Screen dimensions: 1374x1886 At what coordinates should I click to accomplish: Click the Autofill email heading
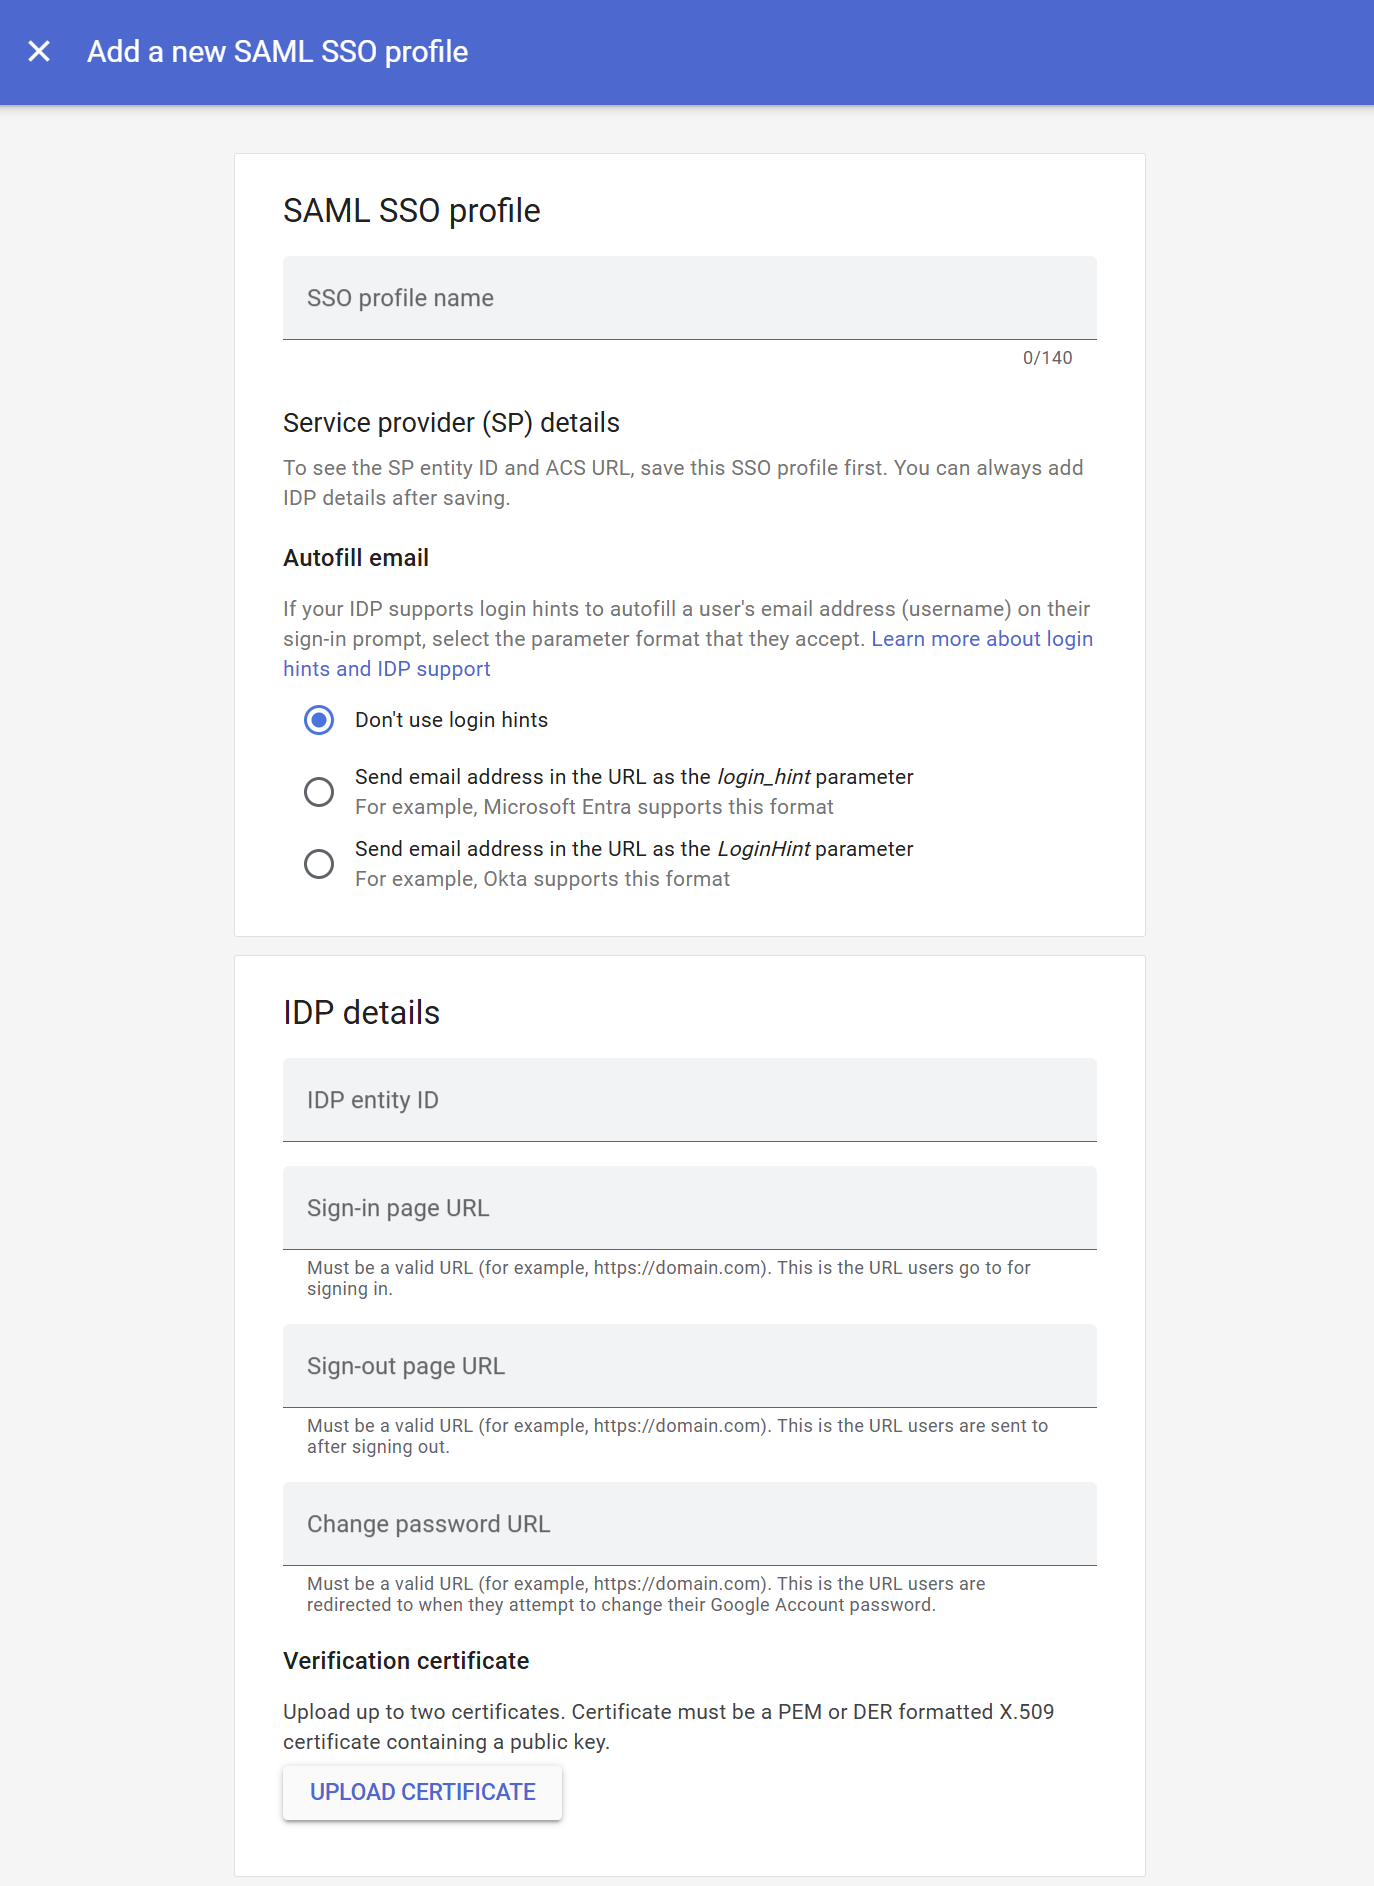356,558
